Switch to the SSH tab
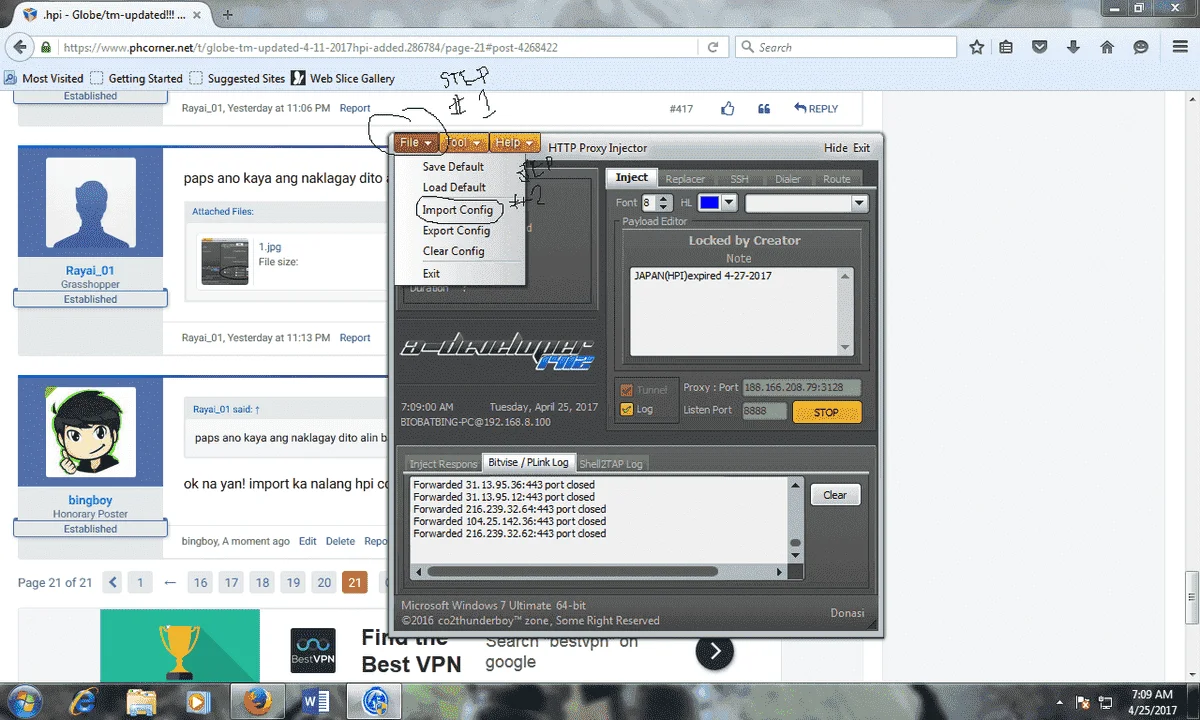The width and height of the screenshot is (1200, 720). 739,179
